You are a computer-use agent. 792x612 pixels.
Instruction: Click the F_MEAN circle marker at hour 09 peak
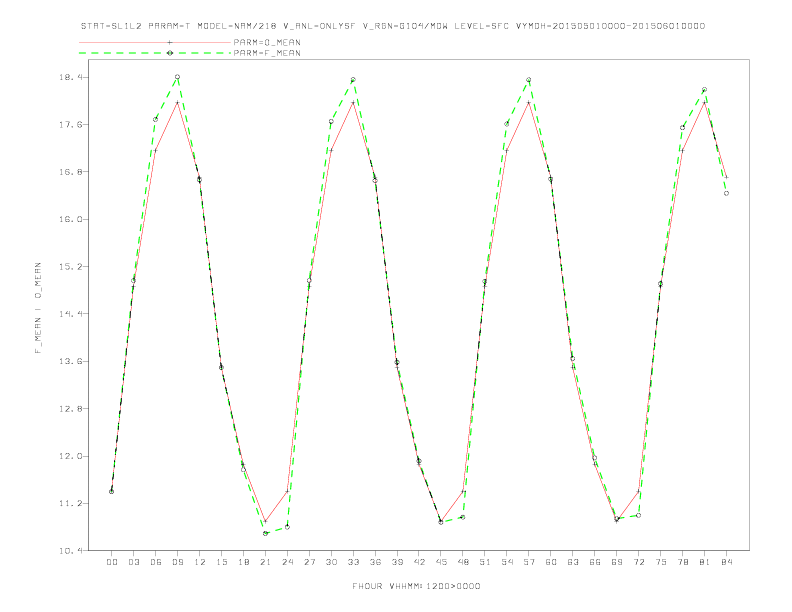tap(177, 77)
